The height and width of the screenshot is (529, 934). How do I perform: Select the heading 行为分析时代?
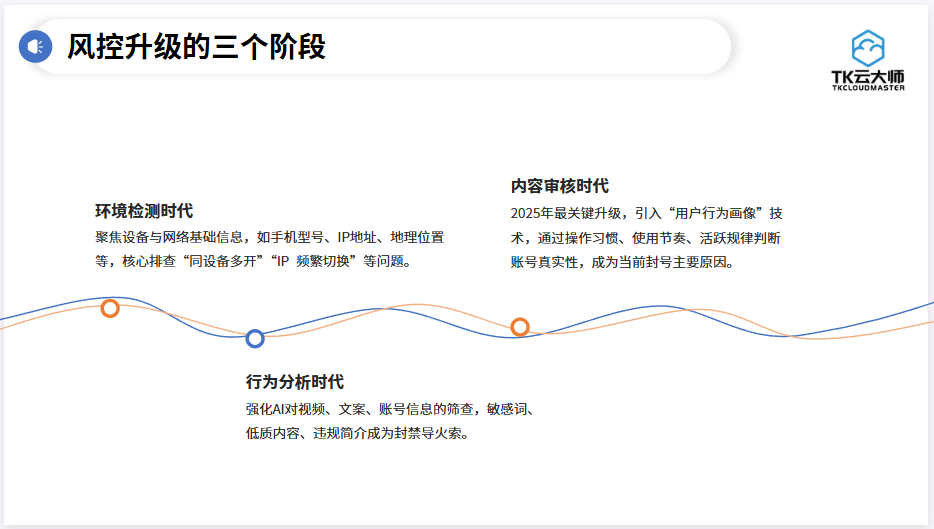coord(294,382)
